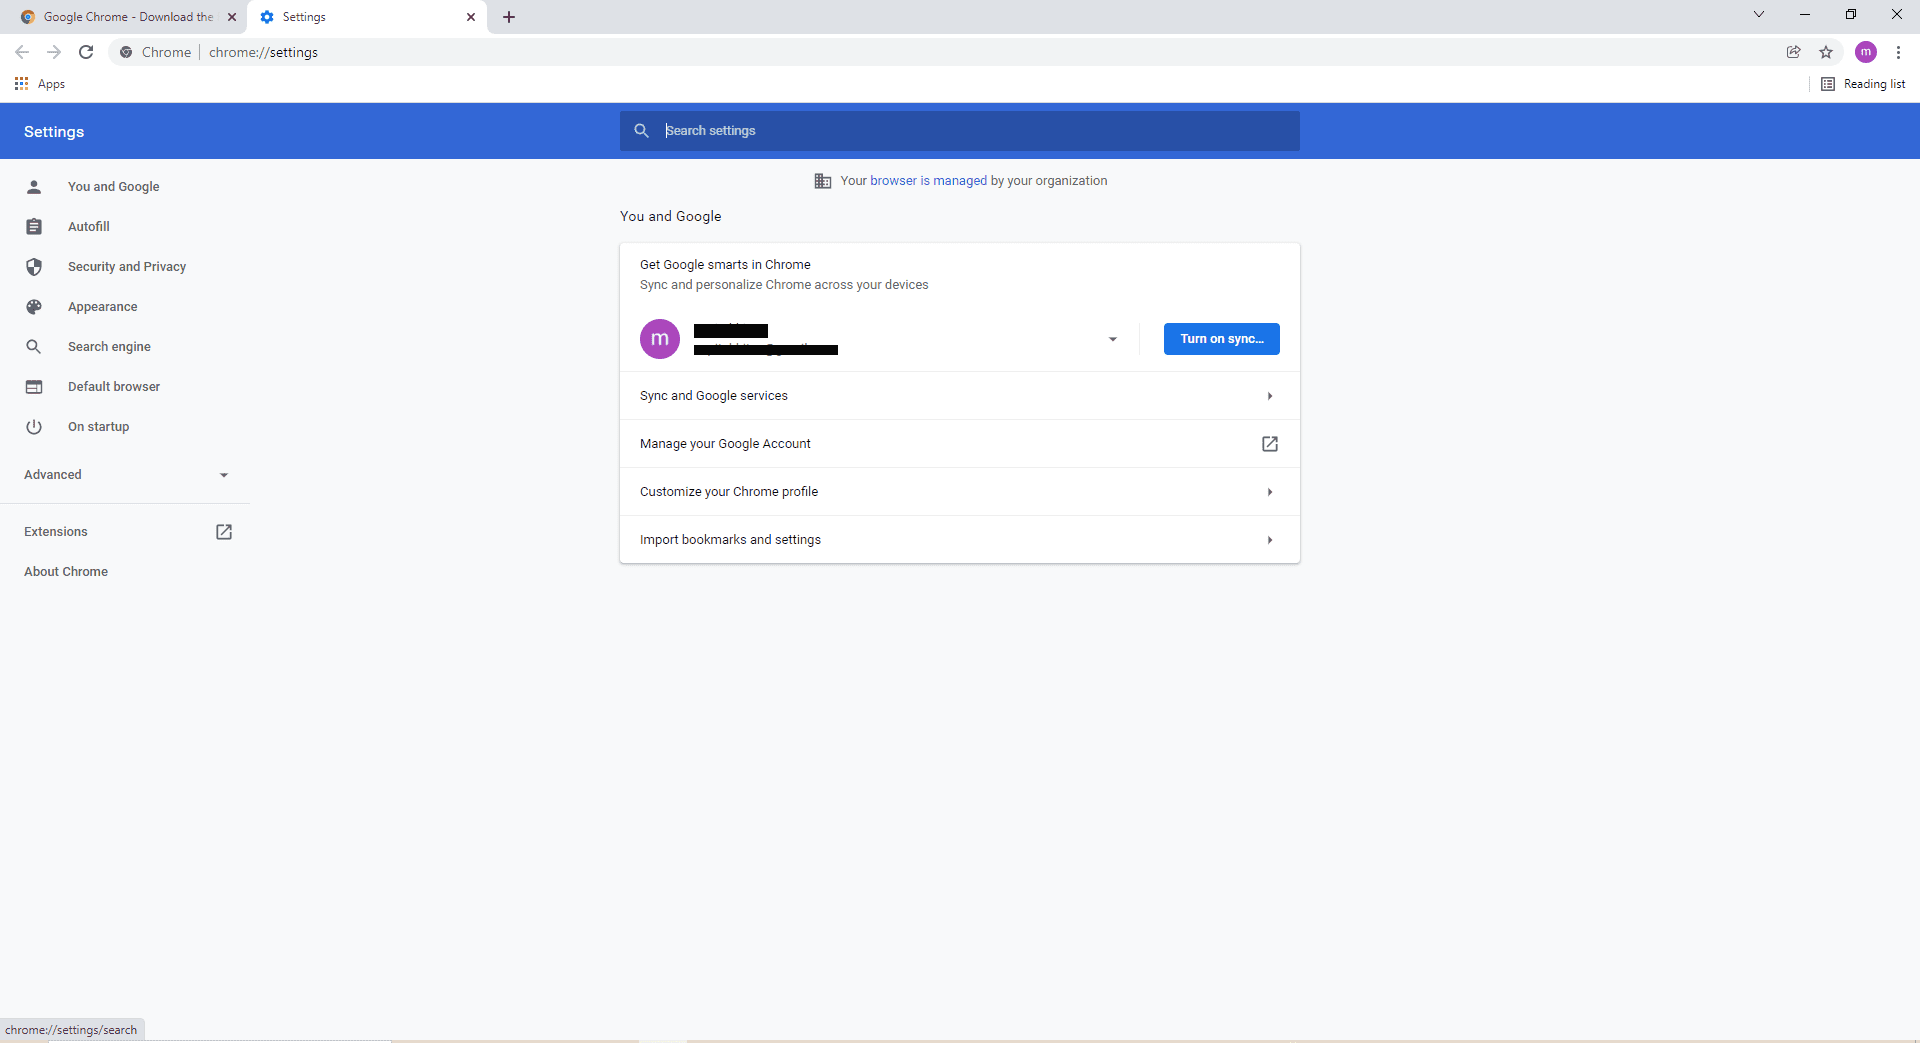Click the You and Google person icon
The width and height of the screenshot is (1920, 1043).
tap(34, 187)
